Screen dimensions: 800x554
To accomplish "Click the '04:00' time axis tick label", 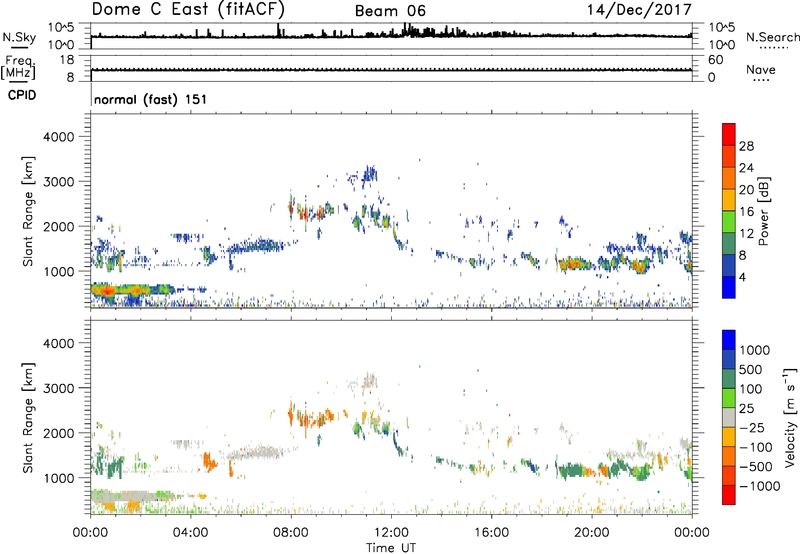I will tap(190, 533).
